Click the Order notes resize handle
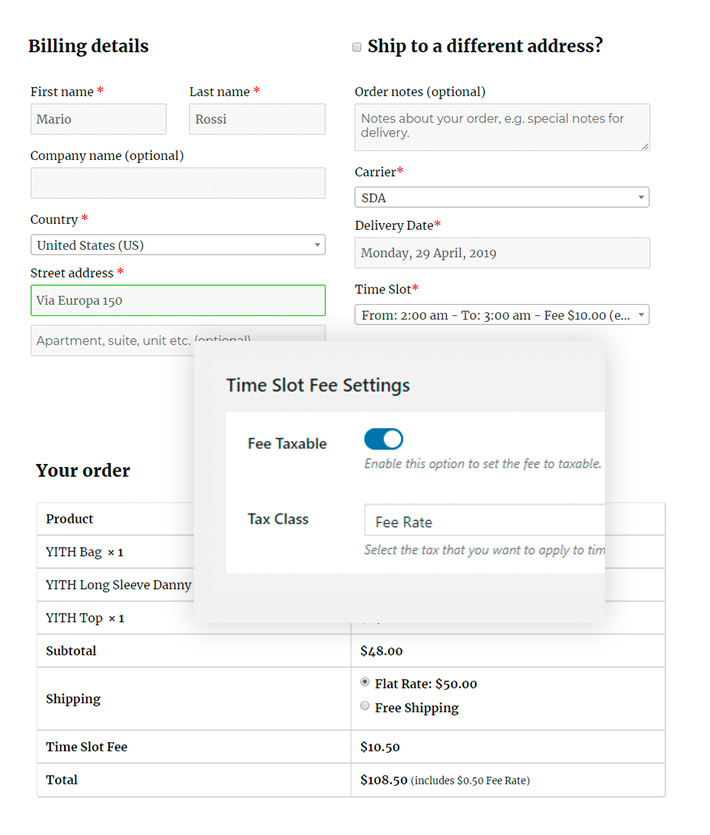 tap(645, 146)
